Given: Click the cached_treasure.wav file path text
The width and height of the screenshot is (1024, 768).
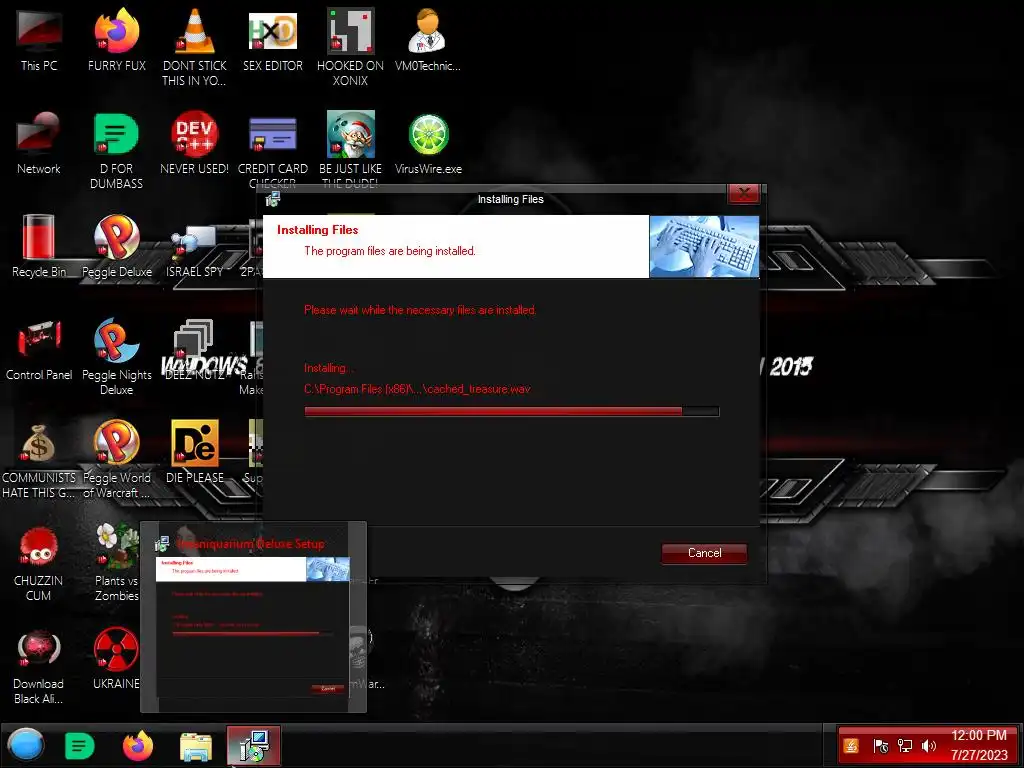Looking at the screenshot, I should tap(417, 389).
